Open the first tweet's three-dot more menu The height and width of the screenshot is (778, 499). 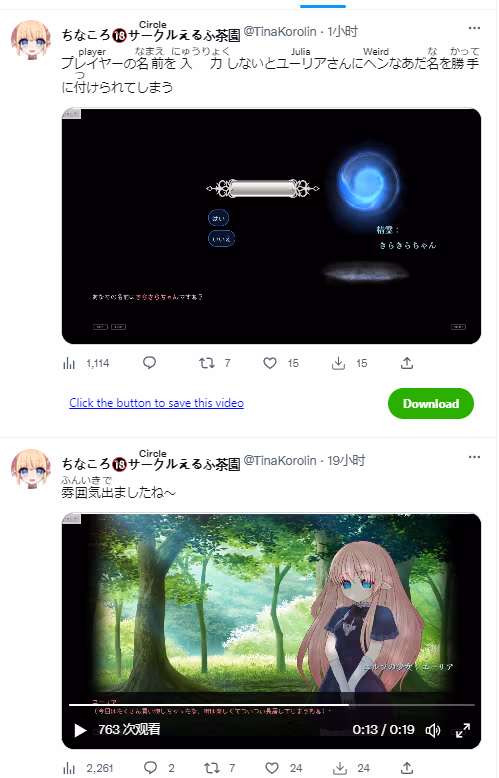[x=474, y=28]
